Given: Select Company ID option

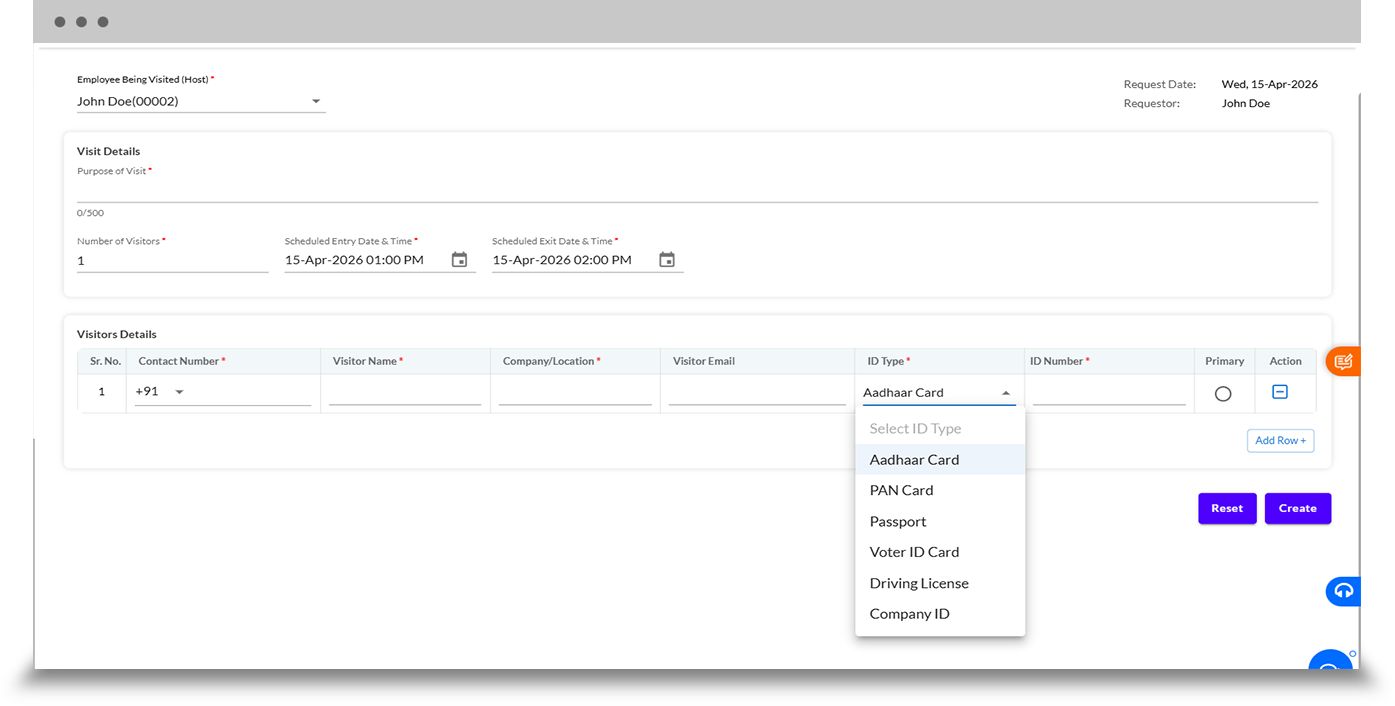Looking at the screenshot, I should (x=909, y=614).
